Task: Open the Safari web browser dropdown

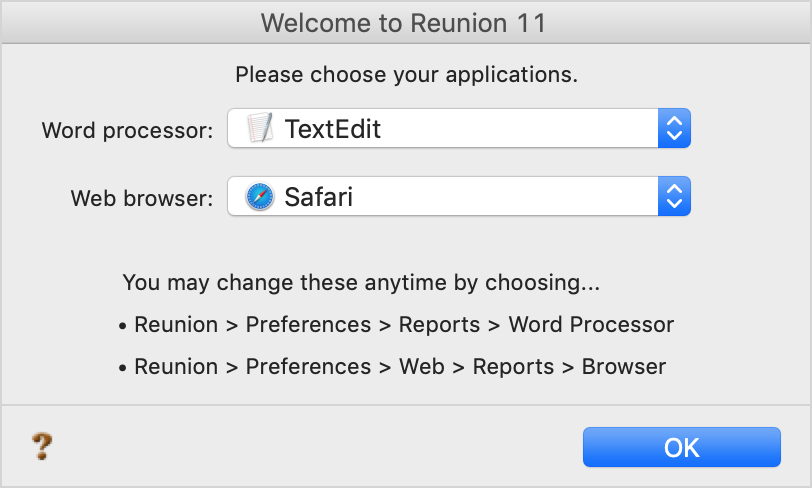Action: point(459,196)
